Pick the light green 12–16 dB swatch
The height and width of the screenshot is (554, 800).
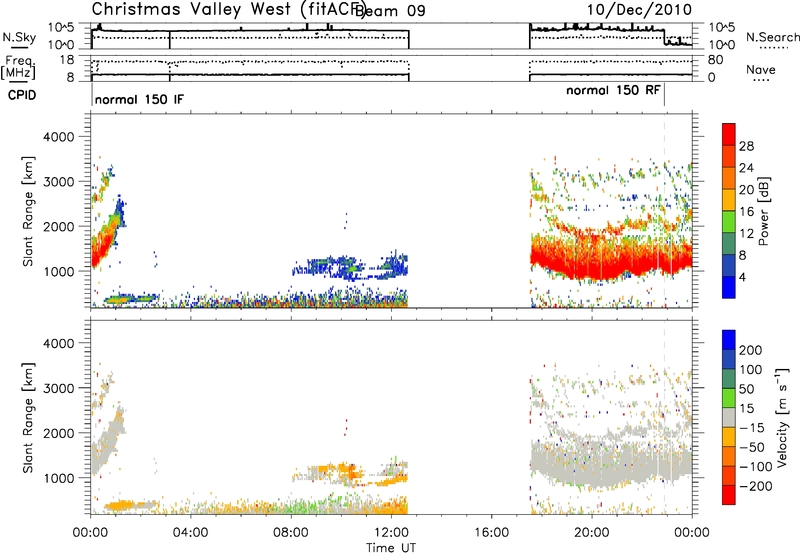click(x=729, y=221)
